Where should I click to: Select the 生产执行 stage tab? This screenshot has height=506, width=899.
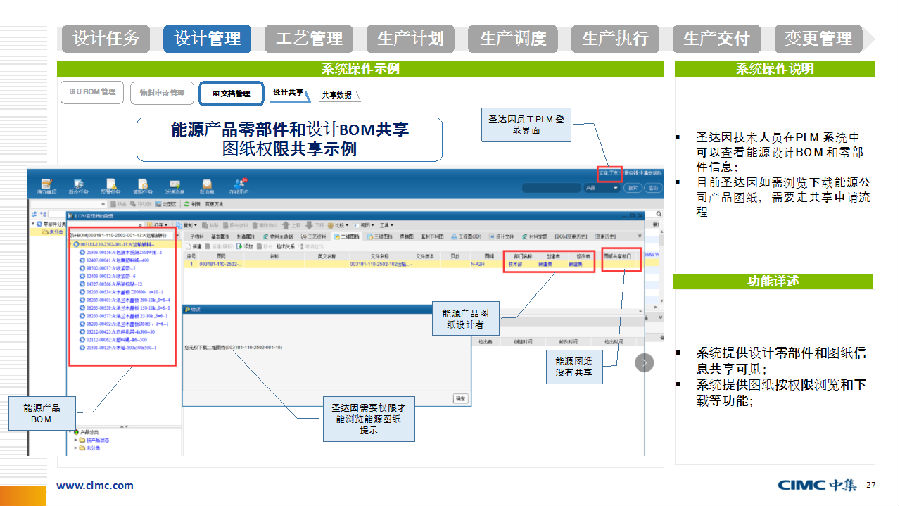coord(615,39)
